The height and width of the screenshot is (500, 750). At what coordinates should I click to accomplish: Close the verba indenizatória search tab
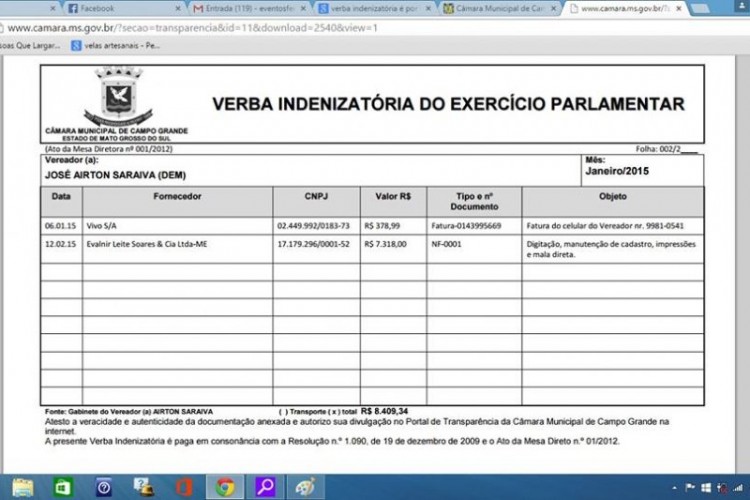[x=428, y=9]
